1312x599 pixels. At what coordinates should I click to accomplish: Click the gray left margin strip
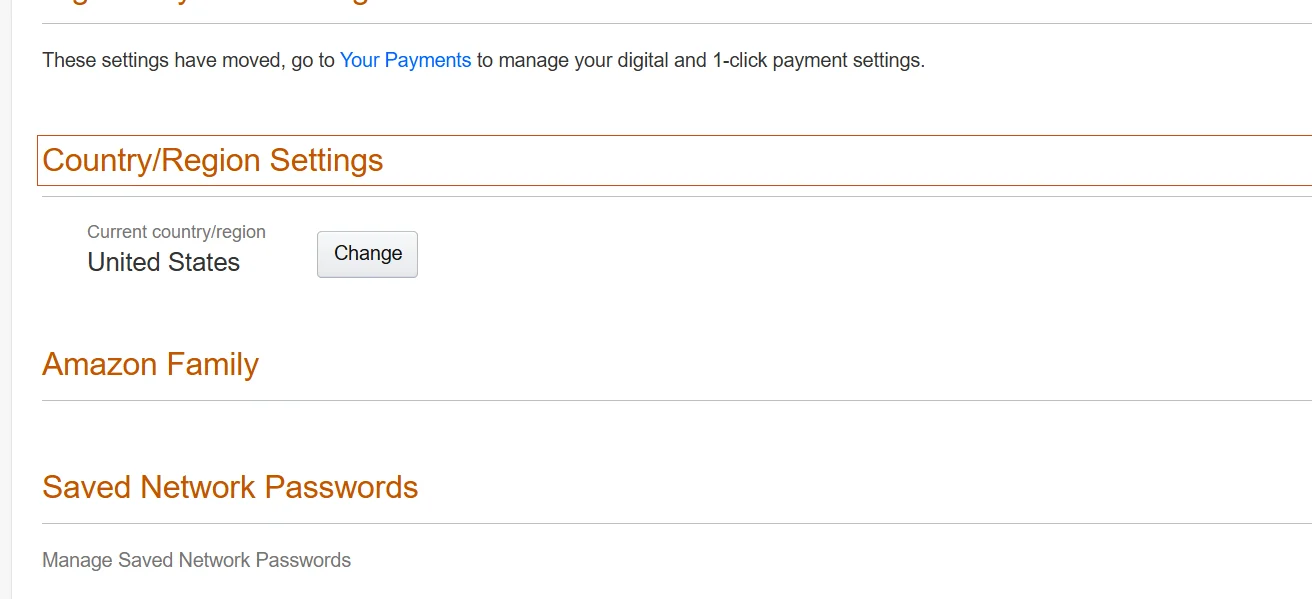[x=5, y=300]
